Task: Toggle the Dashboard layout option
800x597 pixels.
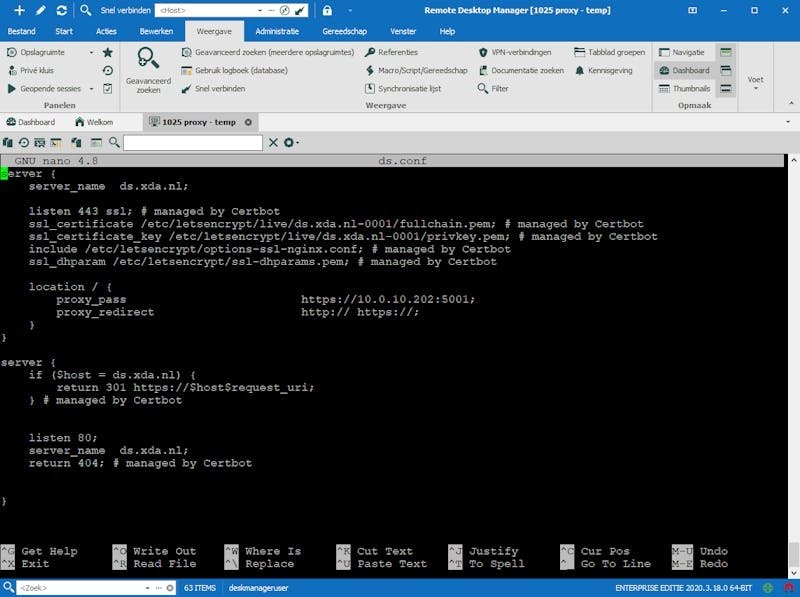Action: pos(684,70)
